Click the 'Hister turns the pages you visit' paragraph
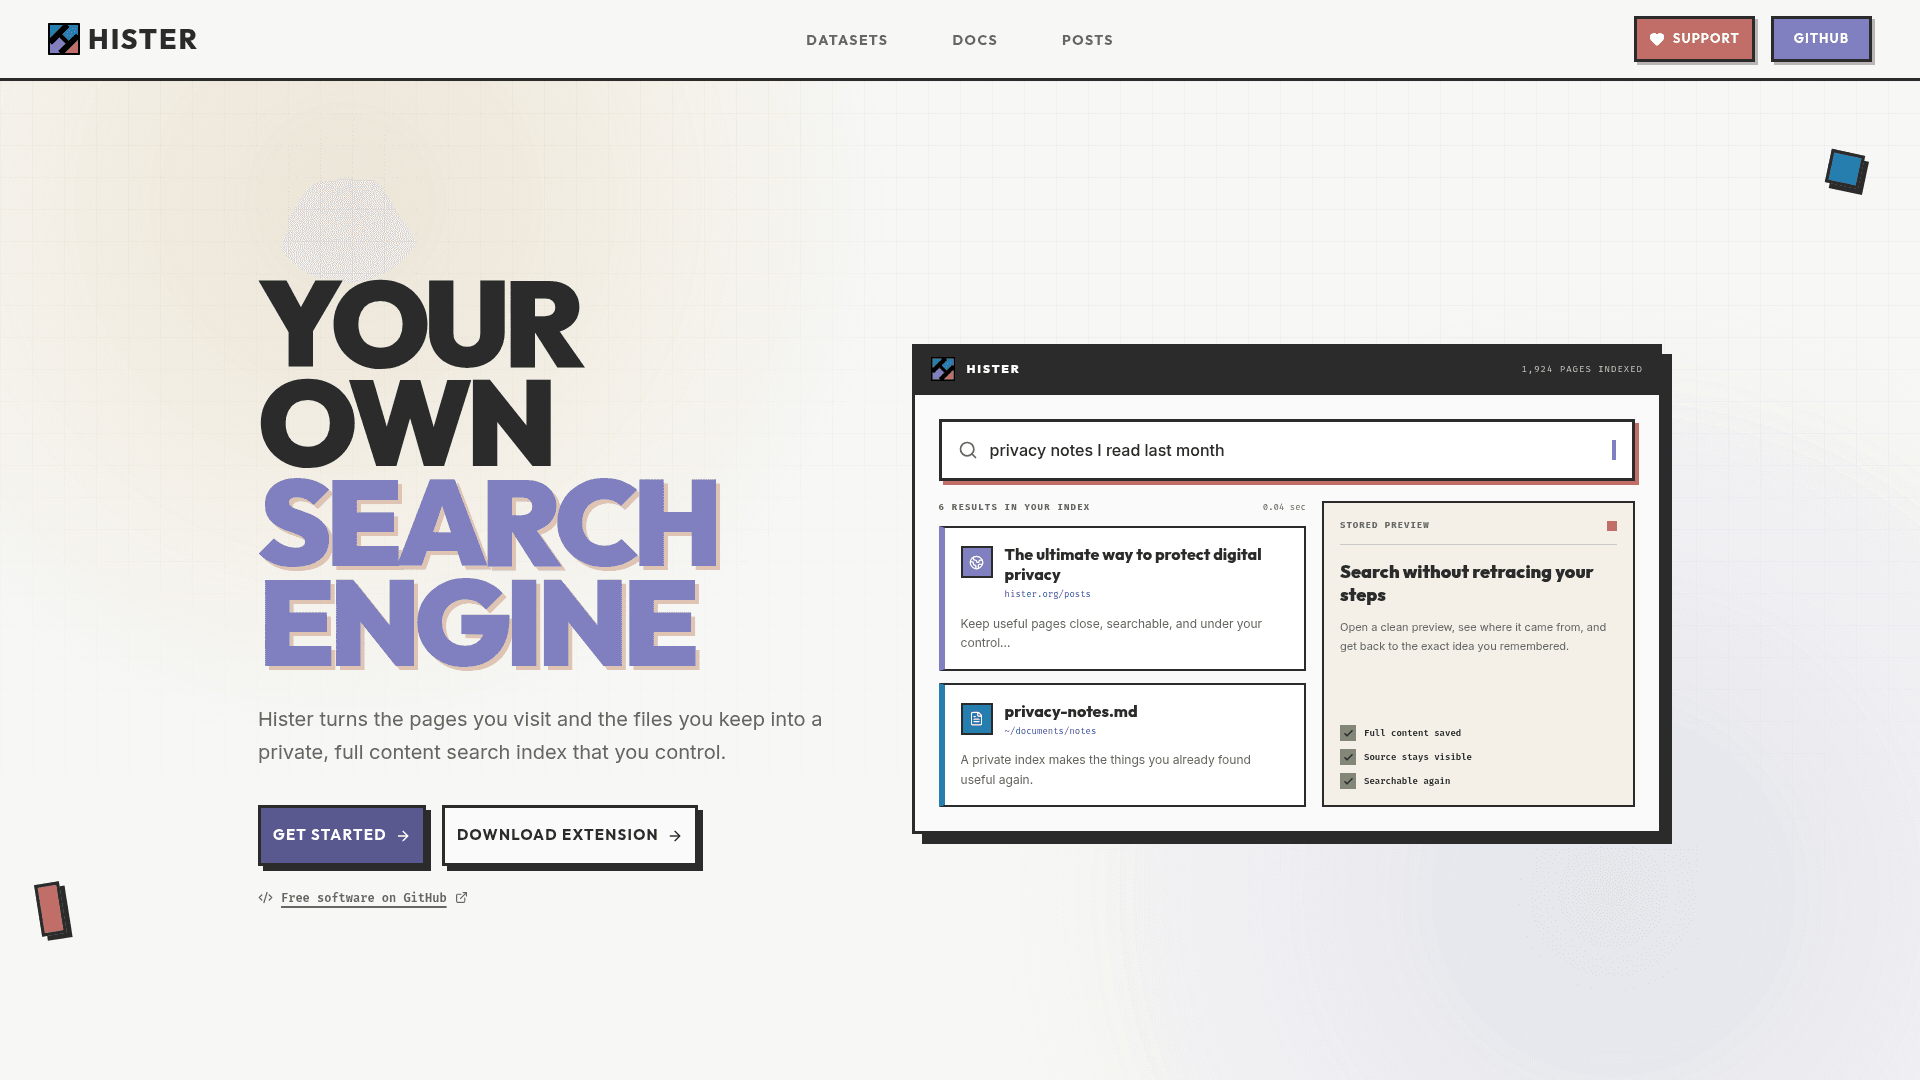Image resolution: width=1920 pixels, height=1080 pixels. [x=540, y=736]
